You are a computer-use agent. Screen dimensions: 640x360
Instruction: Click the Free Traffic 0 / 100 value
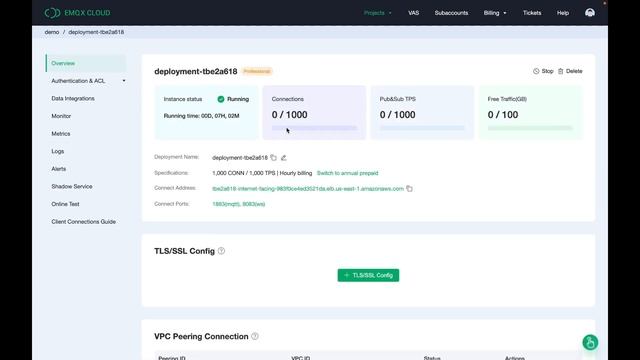click(503, 115)
